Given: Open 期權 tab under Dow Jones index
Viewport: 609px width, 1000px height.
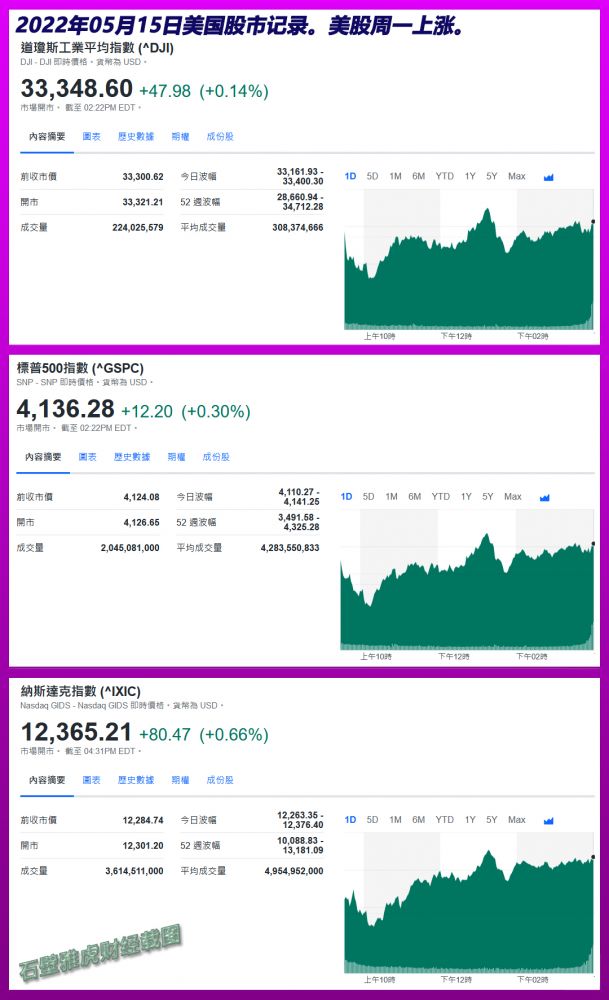Looking at the screenshot, I should (180, 136).
